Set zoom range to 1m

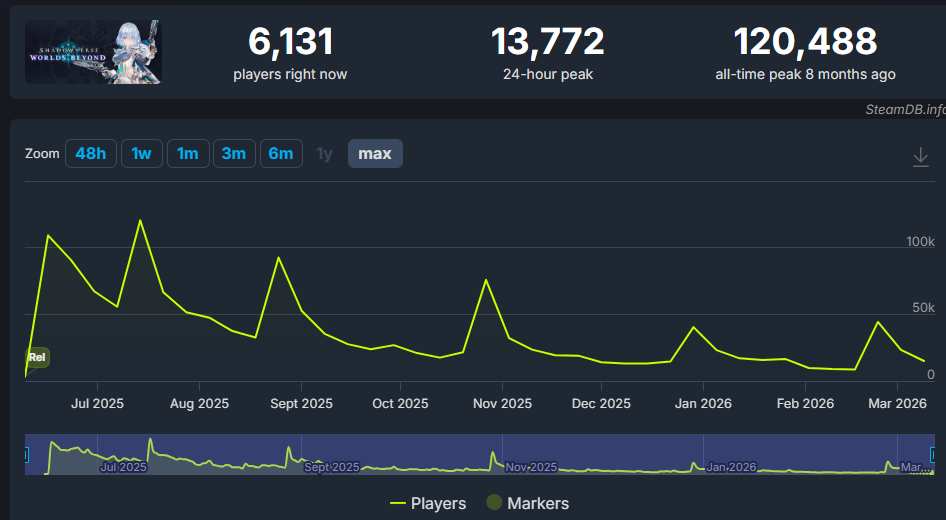click(188, 153)
